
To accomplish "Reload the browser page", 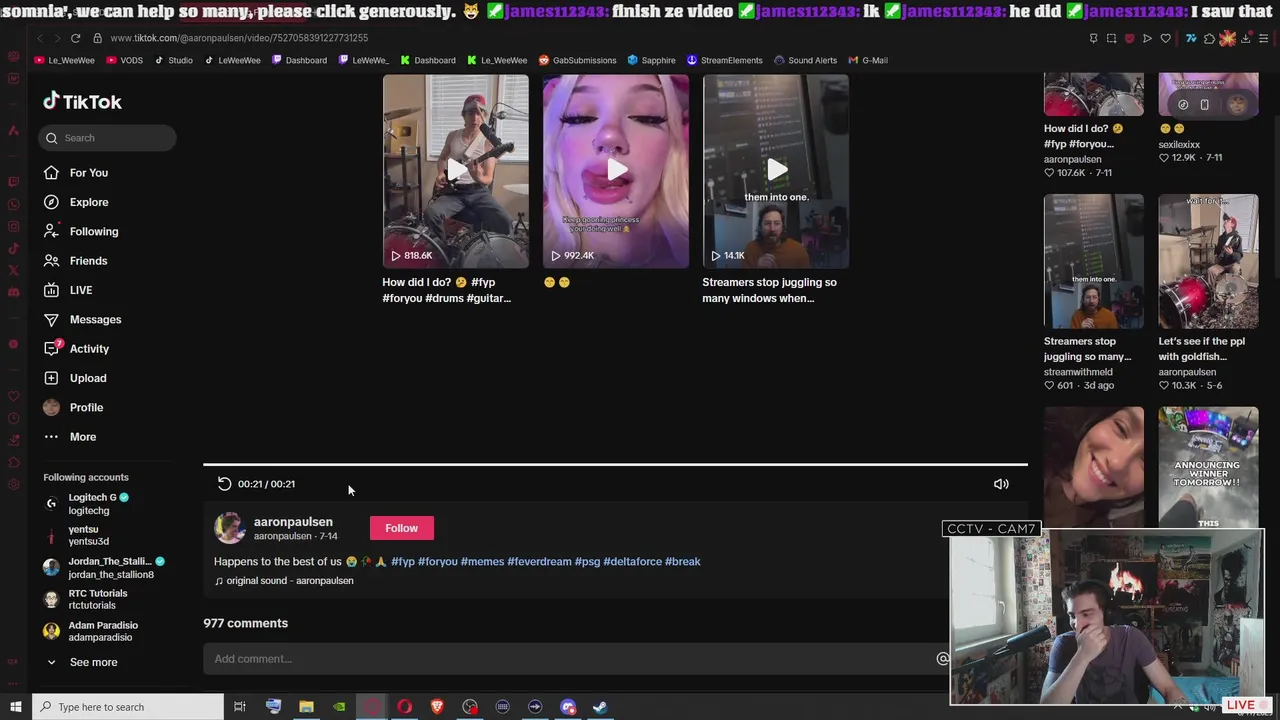I will (x=75, y=38).
